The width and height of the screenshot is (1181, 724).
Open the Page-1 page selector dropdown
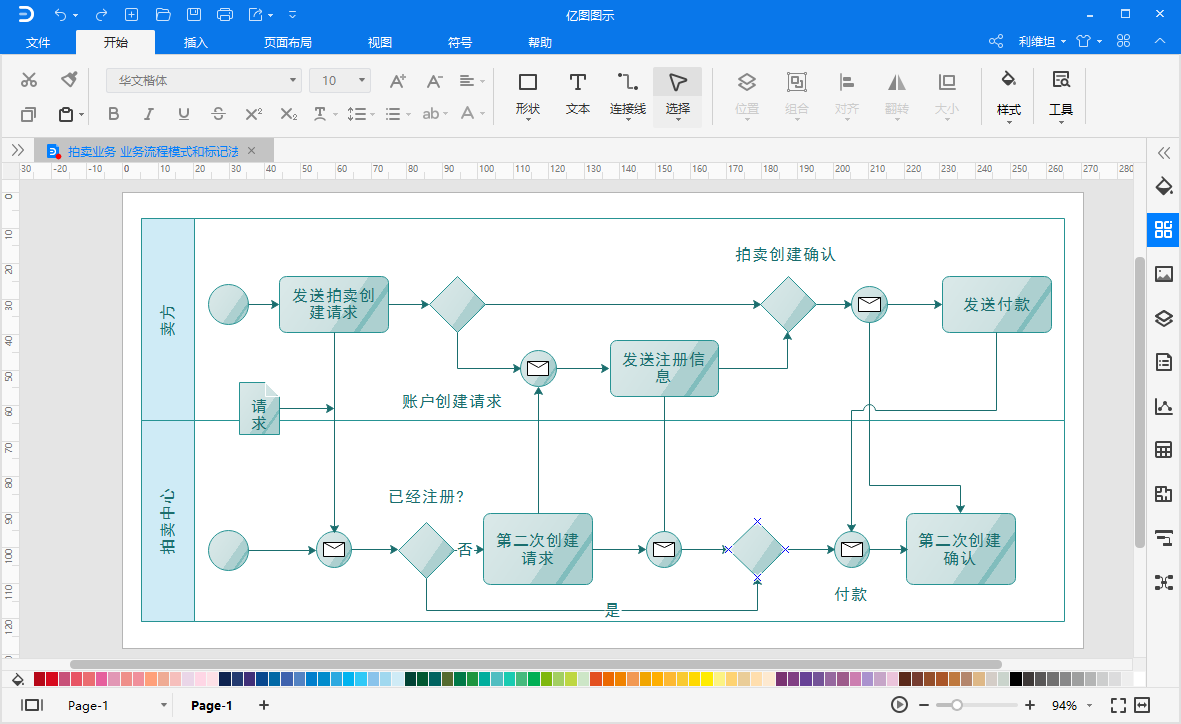point(163,705)
